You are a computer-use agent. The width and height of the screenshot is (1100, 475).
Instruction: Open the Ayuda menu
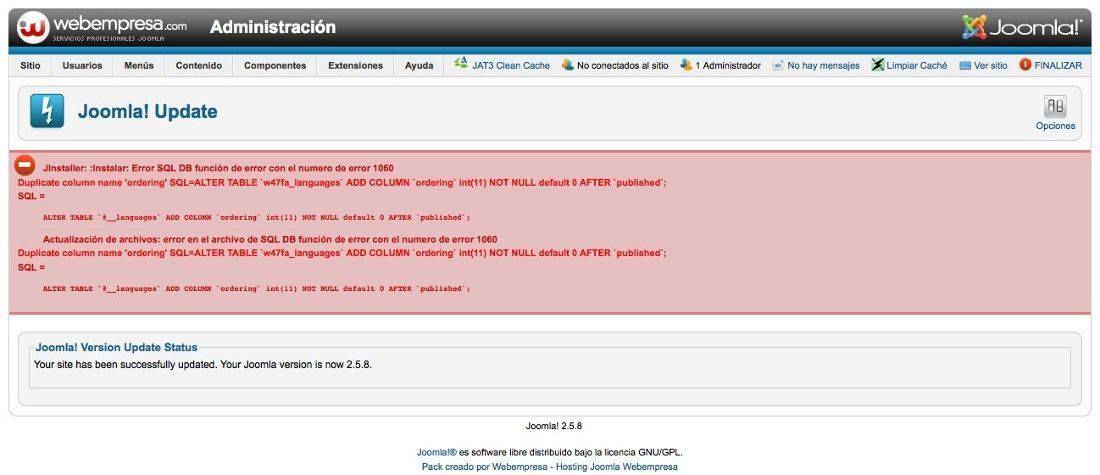tap(419, 65)
